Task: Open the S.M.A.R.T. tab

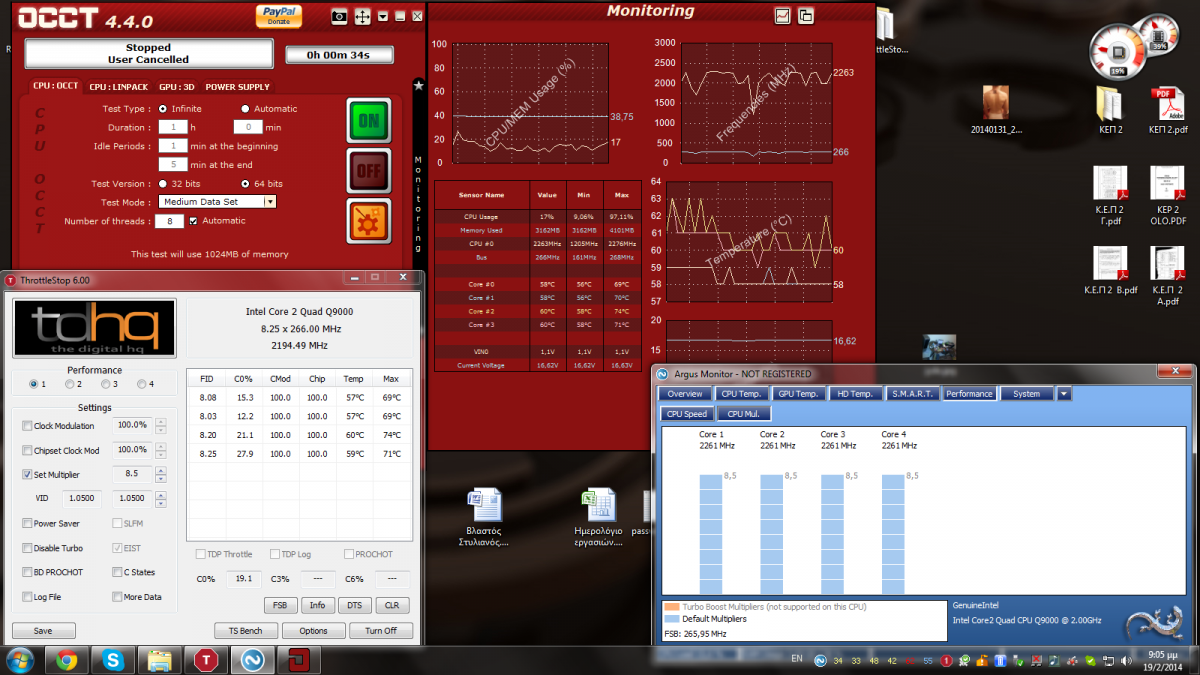Action: point(912,394)
